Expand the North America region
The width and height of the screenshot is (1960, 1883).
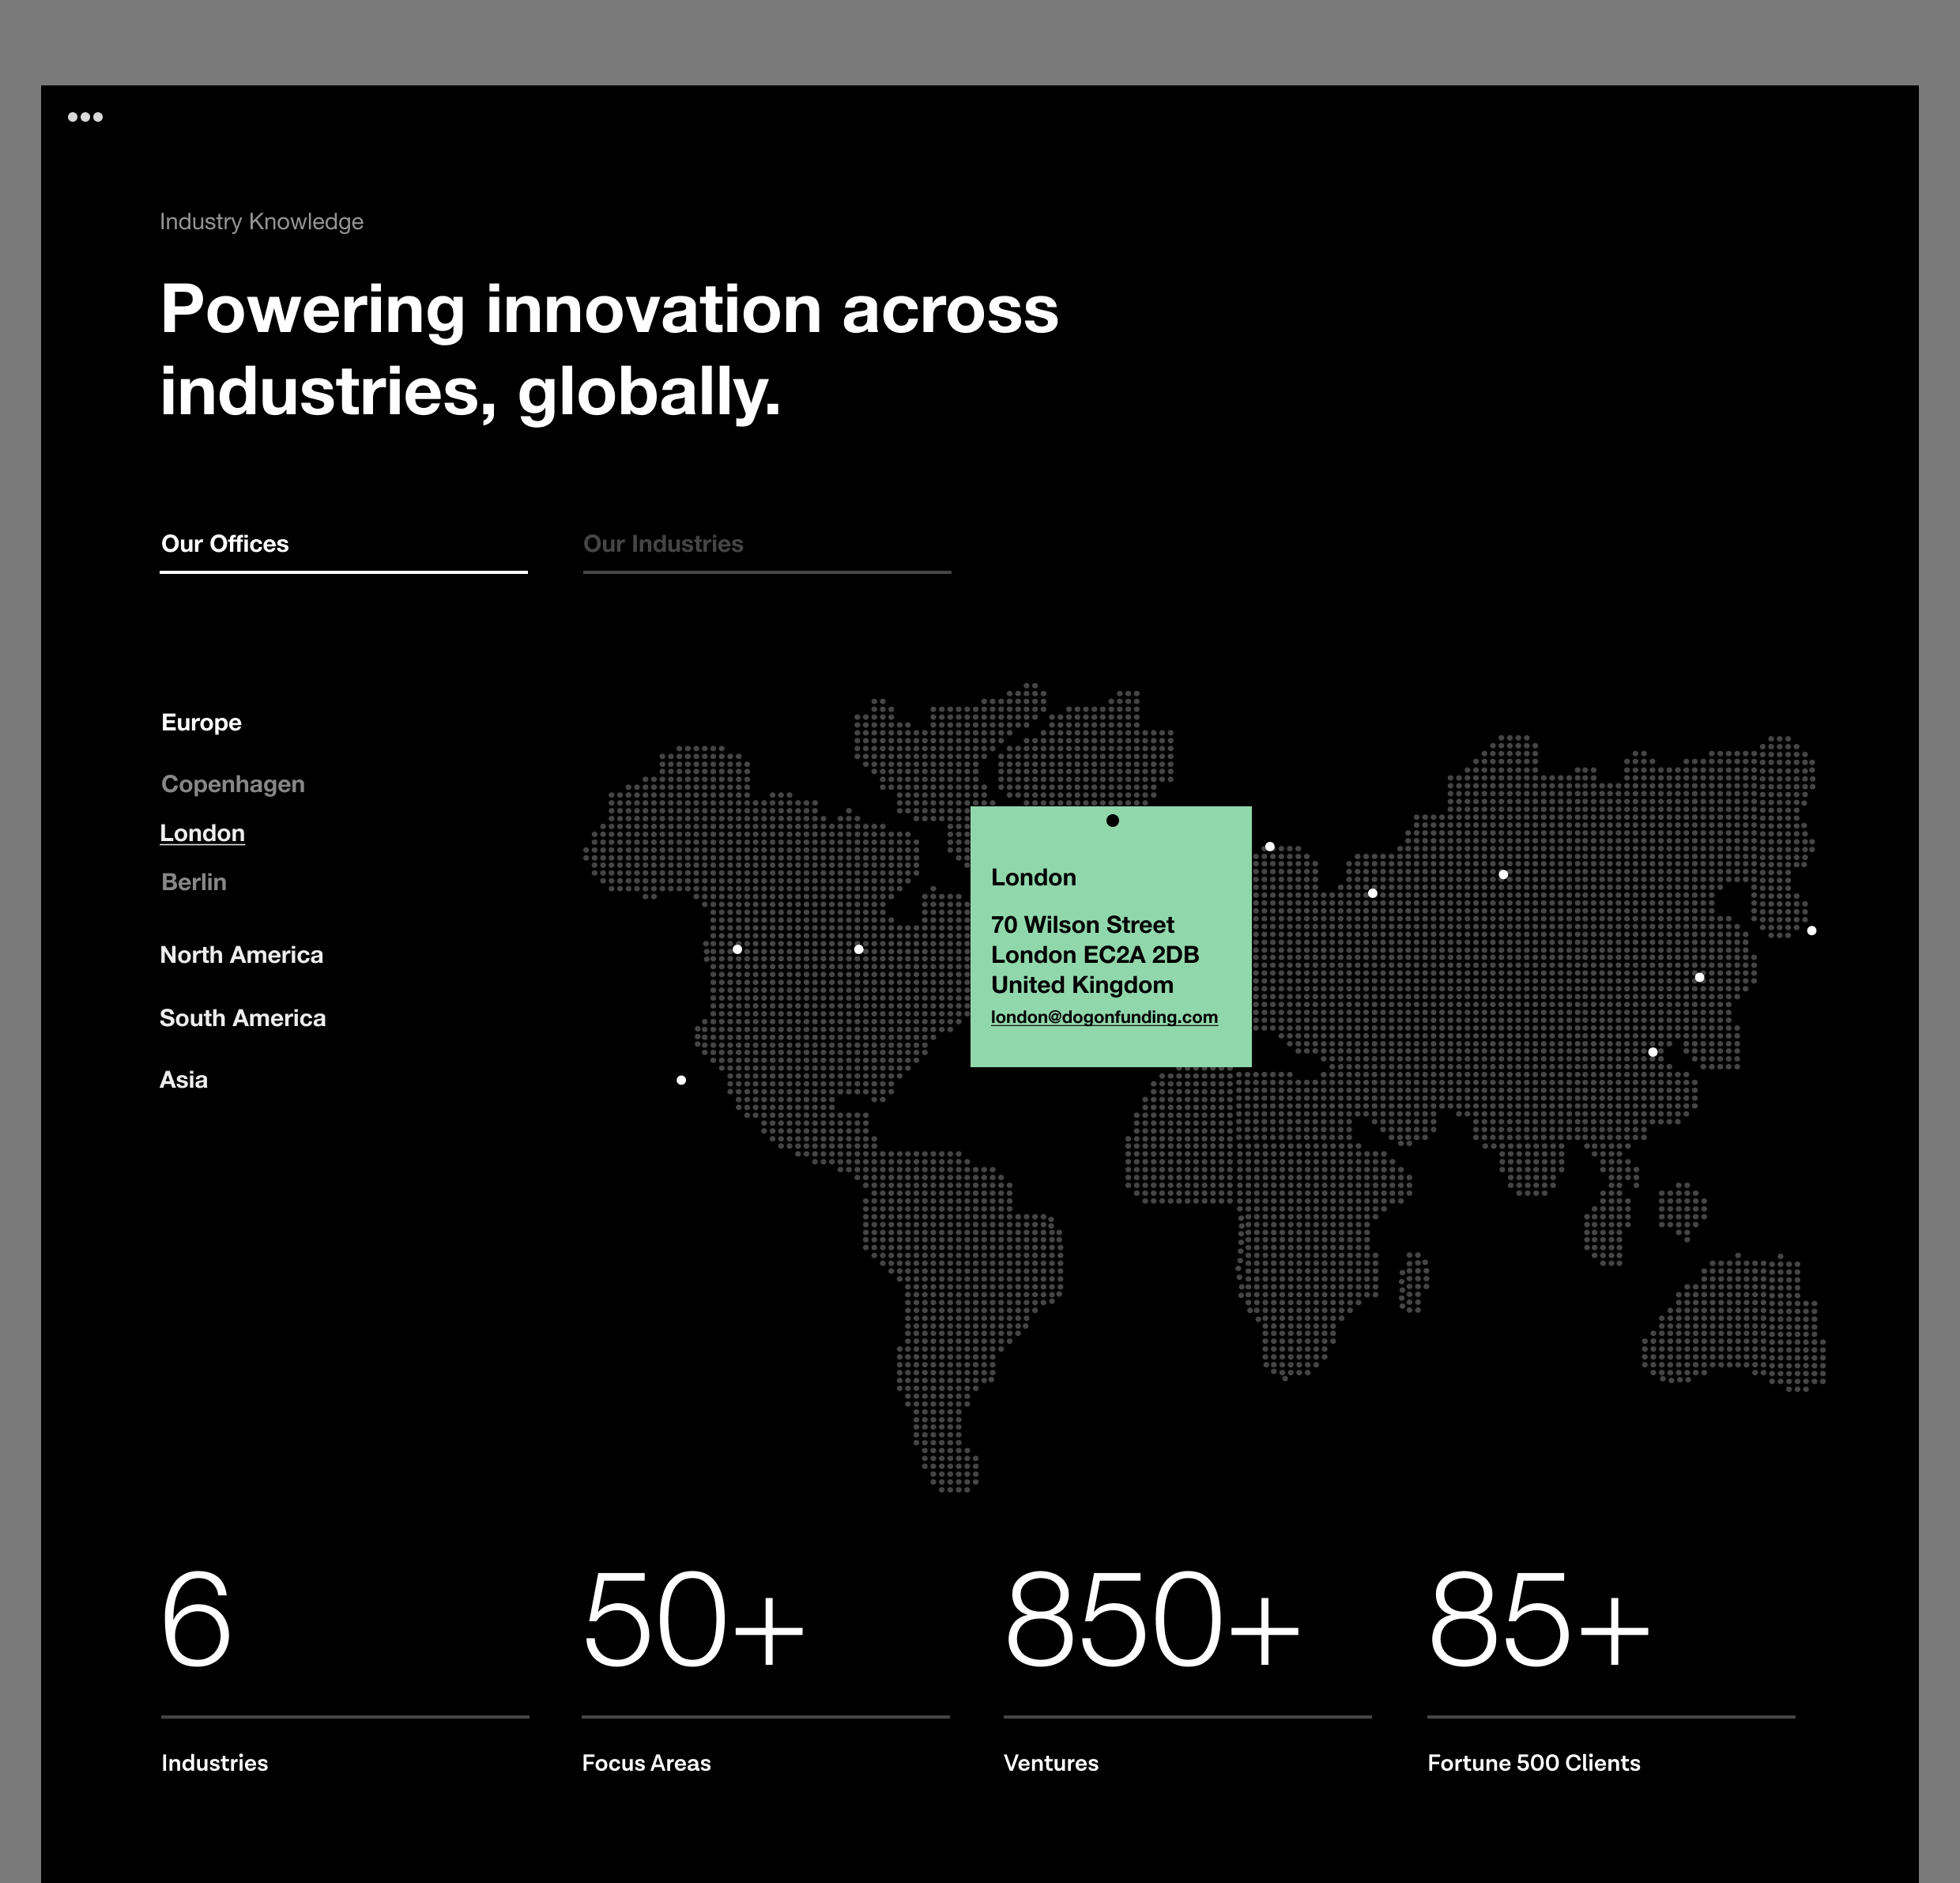(241, 955)
